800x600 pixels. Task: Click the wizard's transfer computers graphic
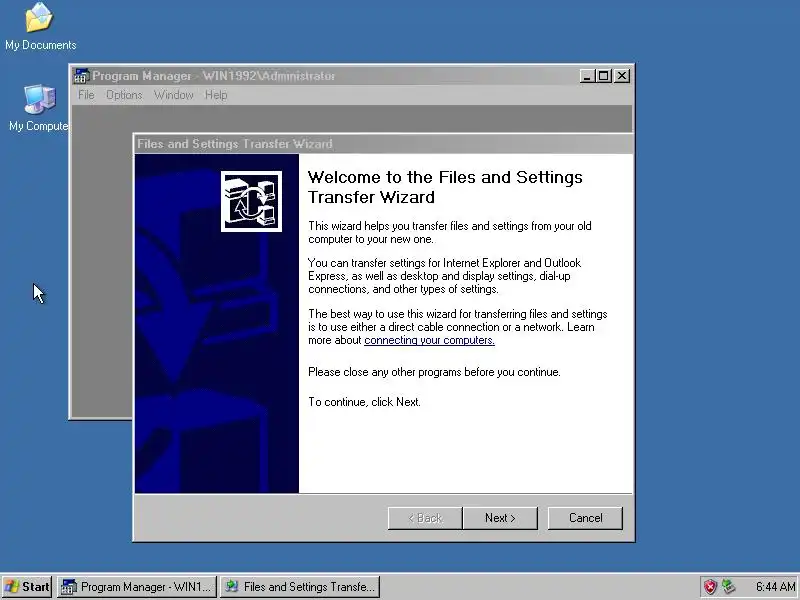coord(251,201)
